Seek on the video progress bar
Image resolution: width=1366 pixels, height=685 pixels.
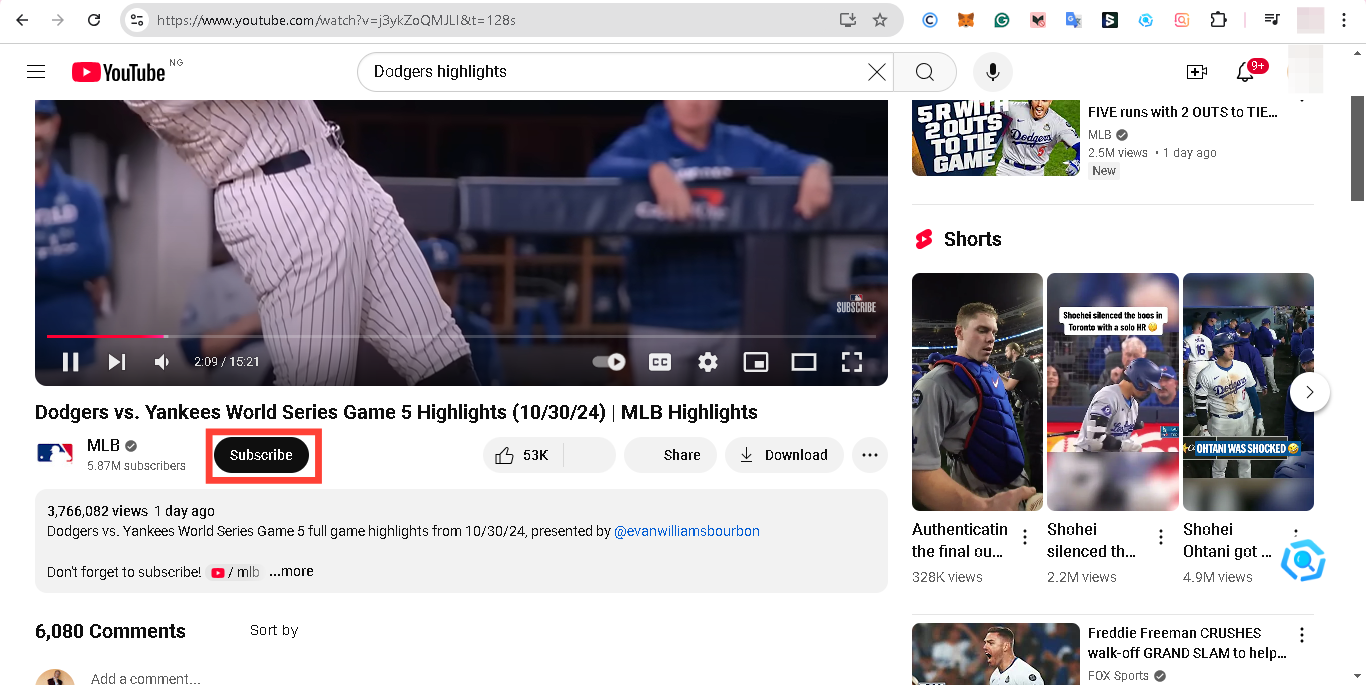[461, 336]
